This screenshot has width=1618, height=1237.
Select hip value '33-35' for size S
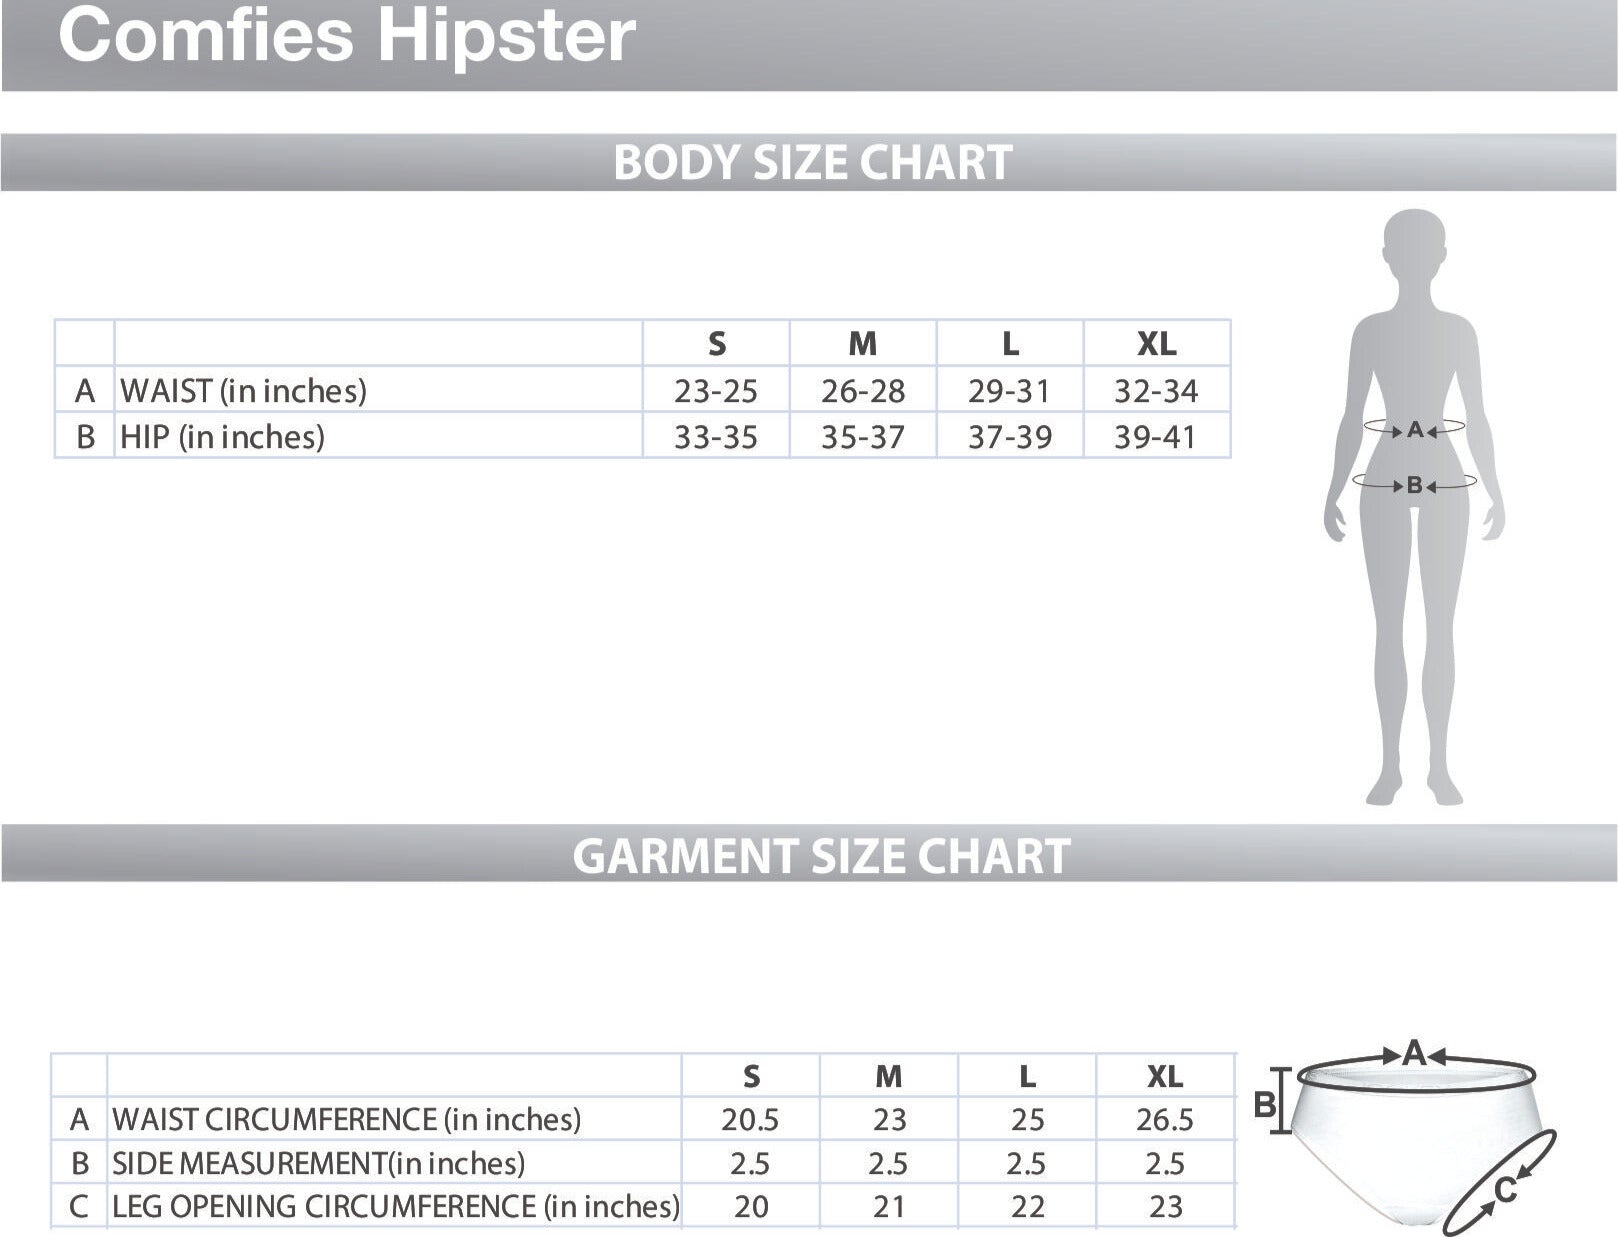(716, 437)
